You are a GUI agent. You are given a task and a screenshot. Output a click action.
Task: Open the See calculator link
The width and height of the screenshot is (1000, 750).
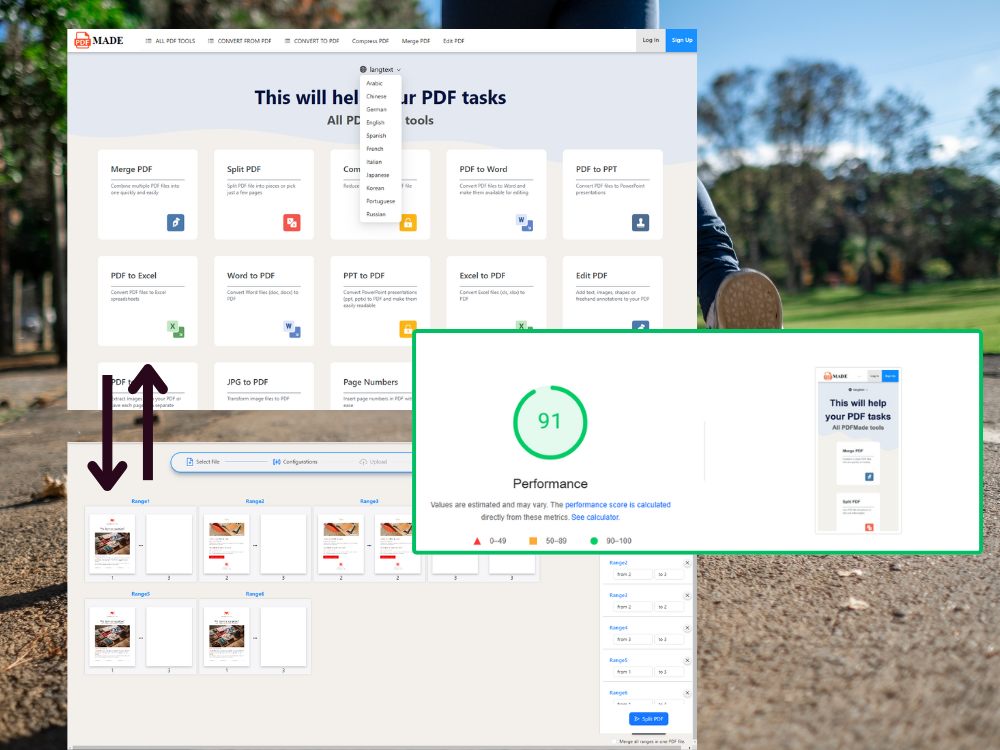(x=595, y=517)
